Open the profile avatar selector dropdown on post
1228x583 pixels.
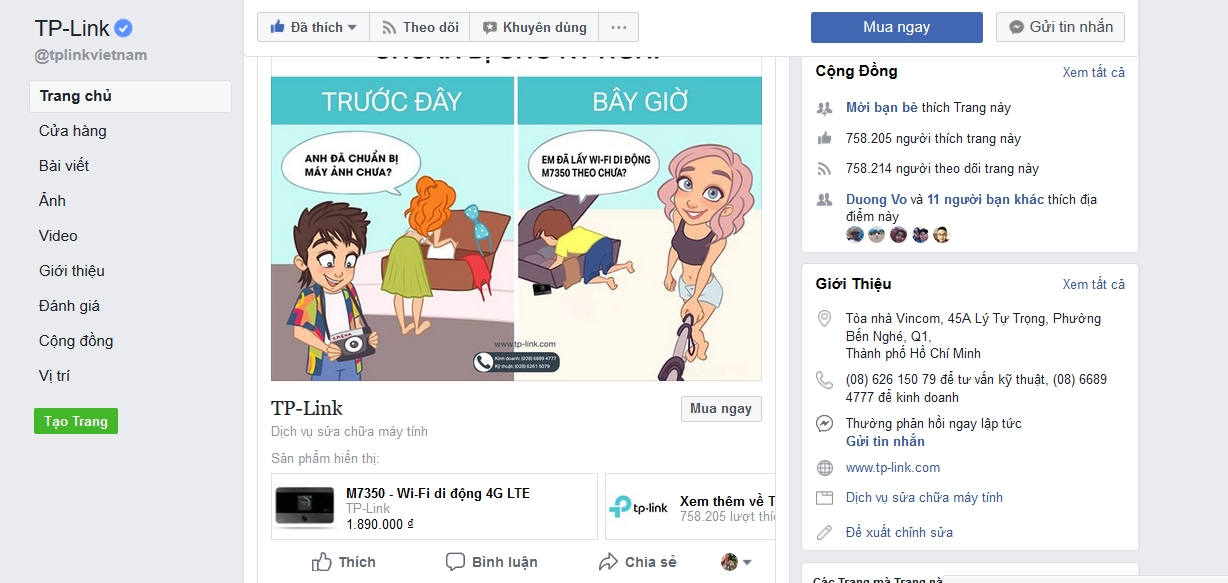pyautogui.click(x=736, y=562)
